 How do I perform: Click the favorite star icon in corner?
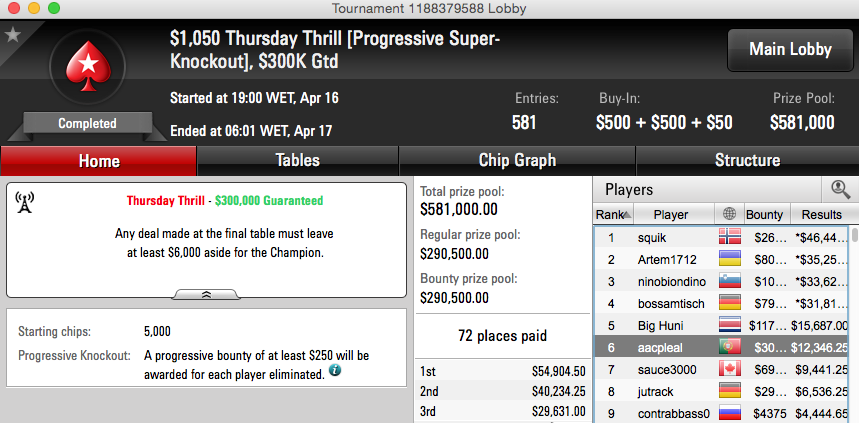[x=12, y=35]
